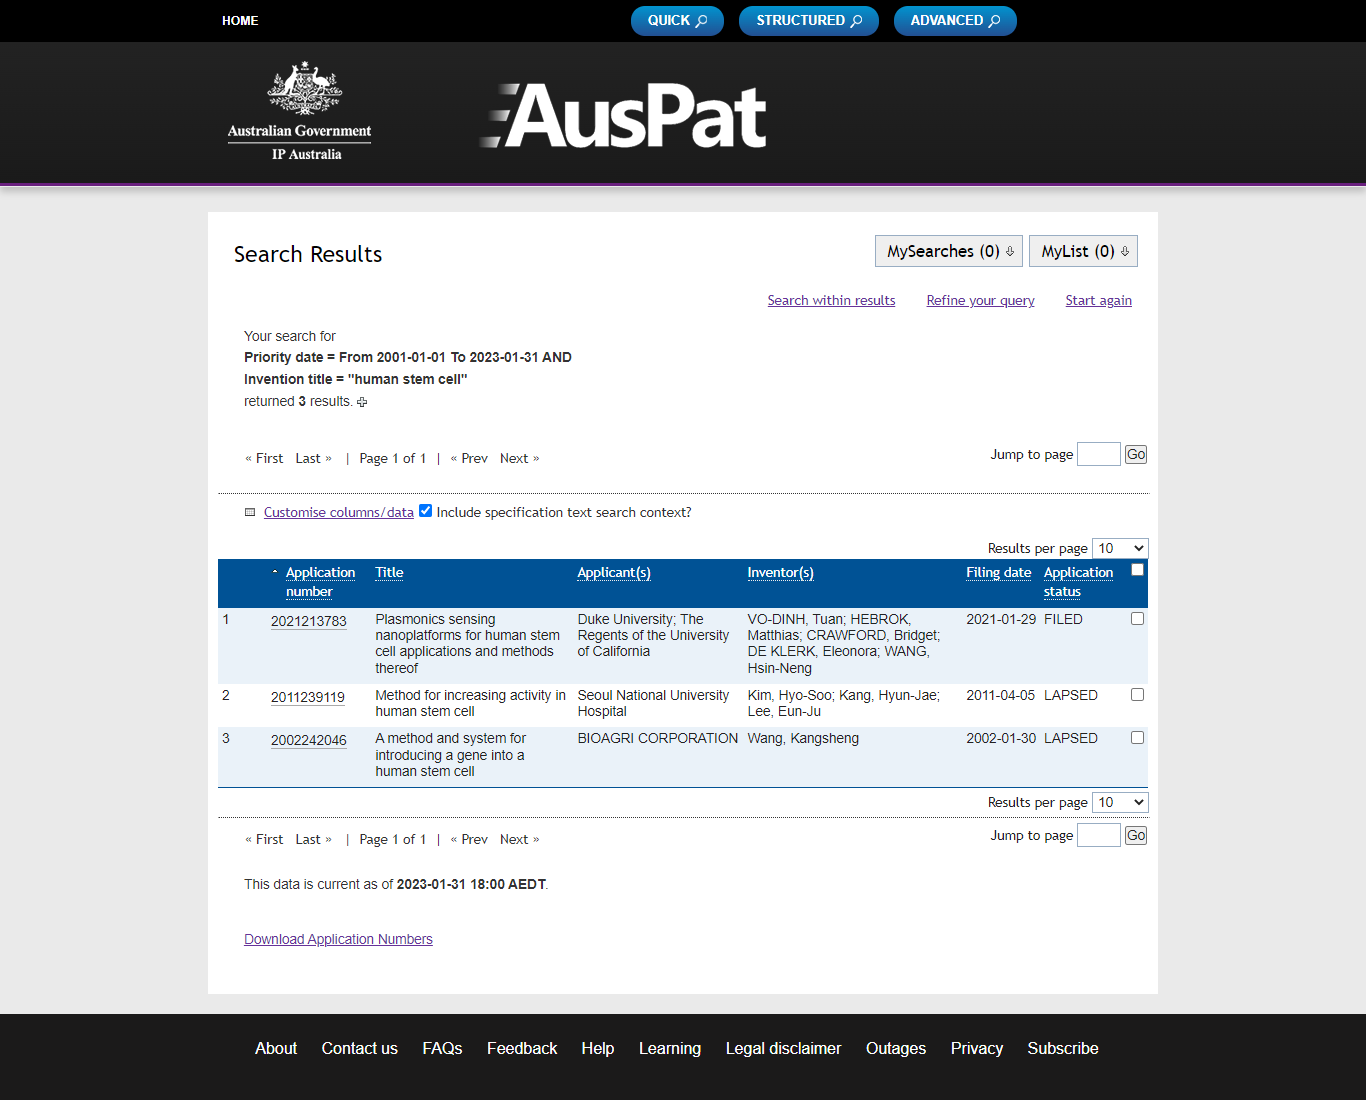Select checkbox for application 2011239119
1366x1100 pixels.
point(1137,695)
